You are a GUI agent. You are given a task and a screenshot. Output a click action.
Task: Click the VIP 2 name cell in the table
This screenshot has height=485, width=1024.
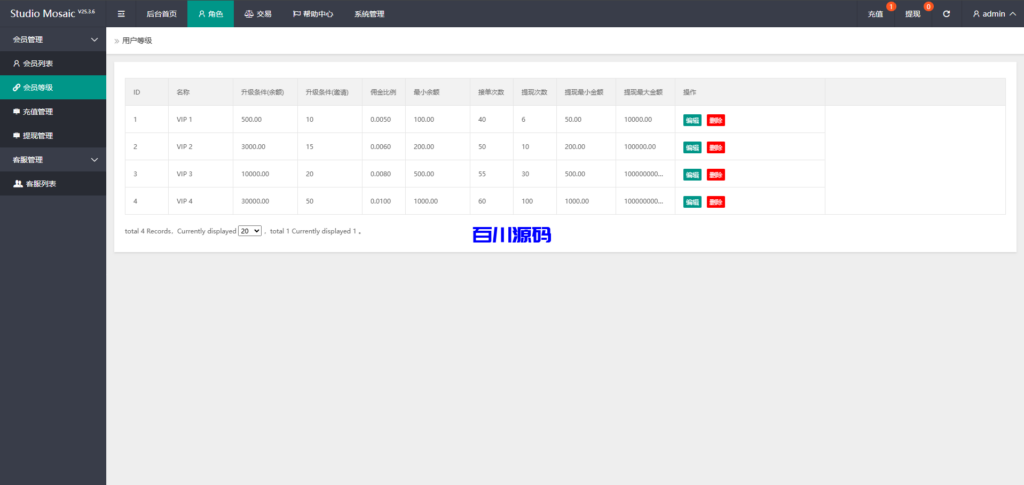(184, 147)
